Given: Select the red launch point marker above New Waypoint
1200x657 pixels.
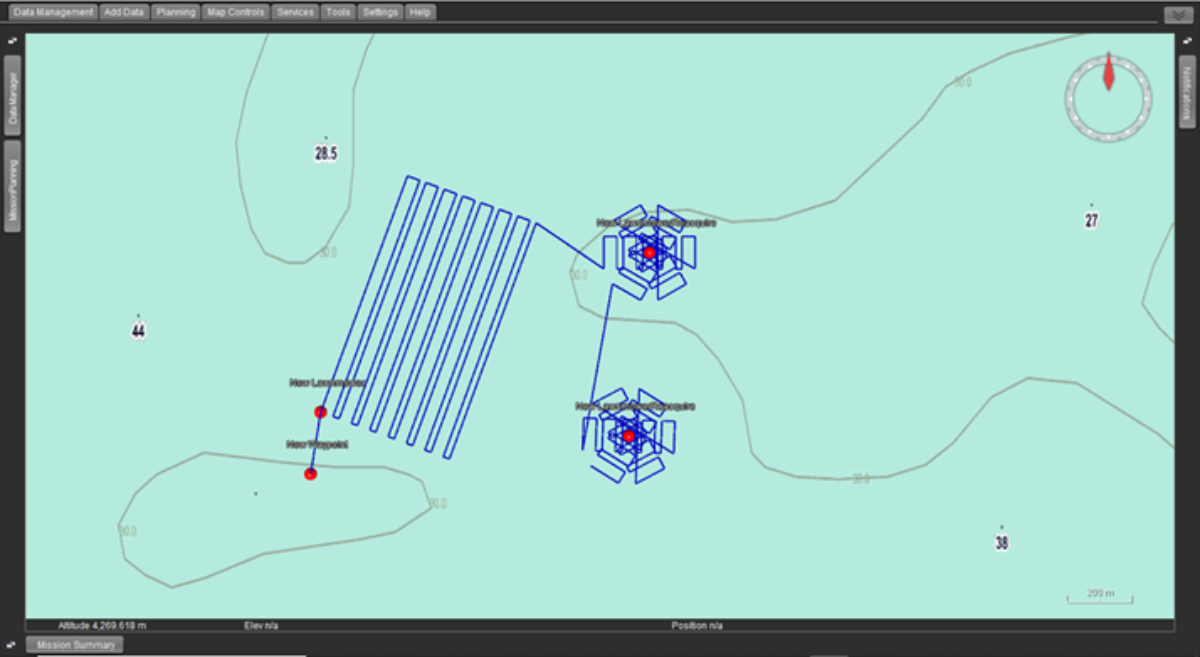Looking at the screenshot, I should [x=320, y=412].
